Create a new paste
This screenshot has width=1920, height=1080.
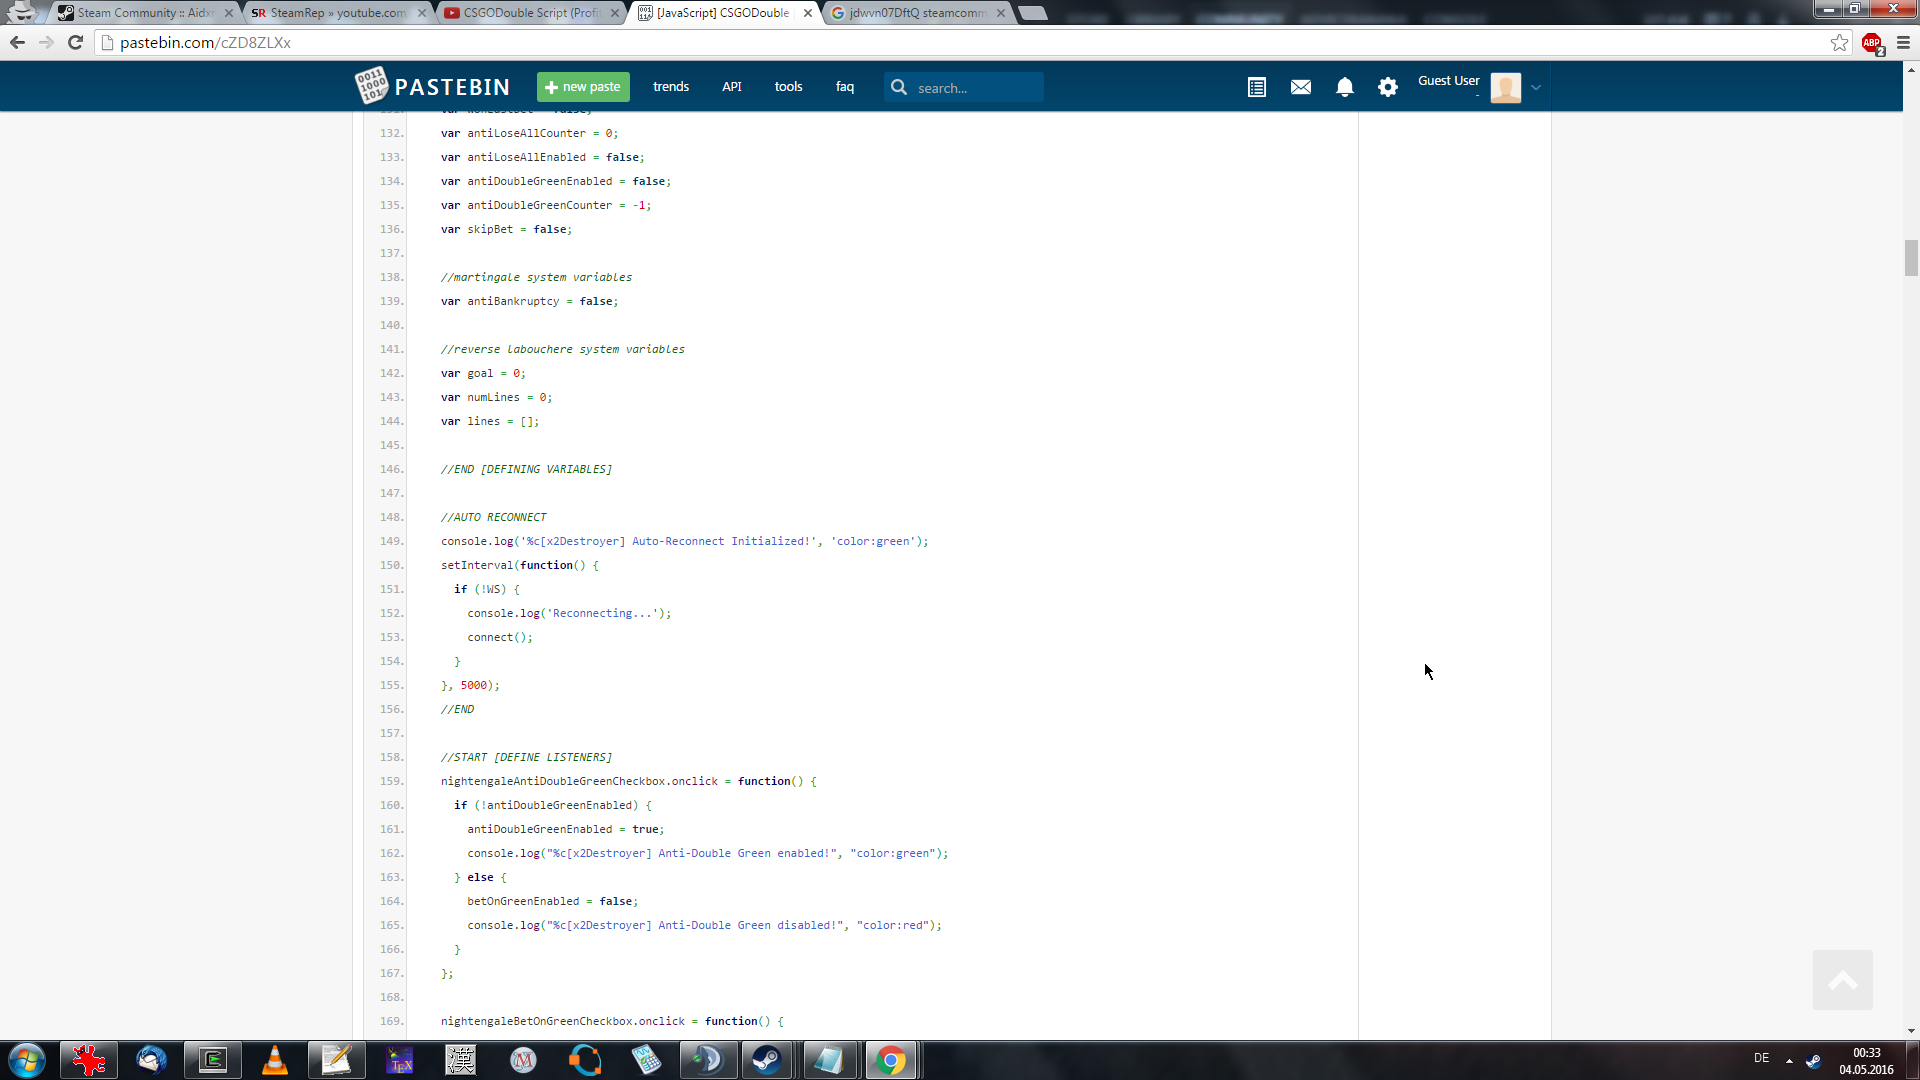coord(583,87)
